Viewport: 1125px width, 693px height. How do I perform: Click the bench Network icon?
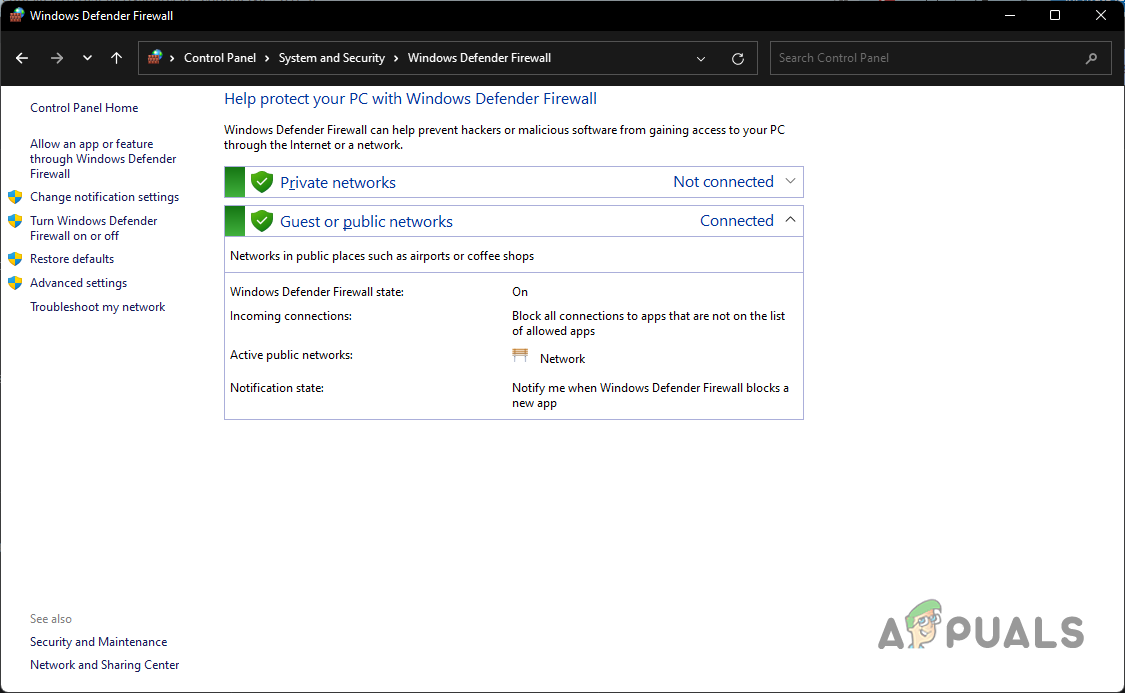pyautogui.click(x=520, y=357)
